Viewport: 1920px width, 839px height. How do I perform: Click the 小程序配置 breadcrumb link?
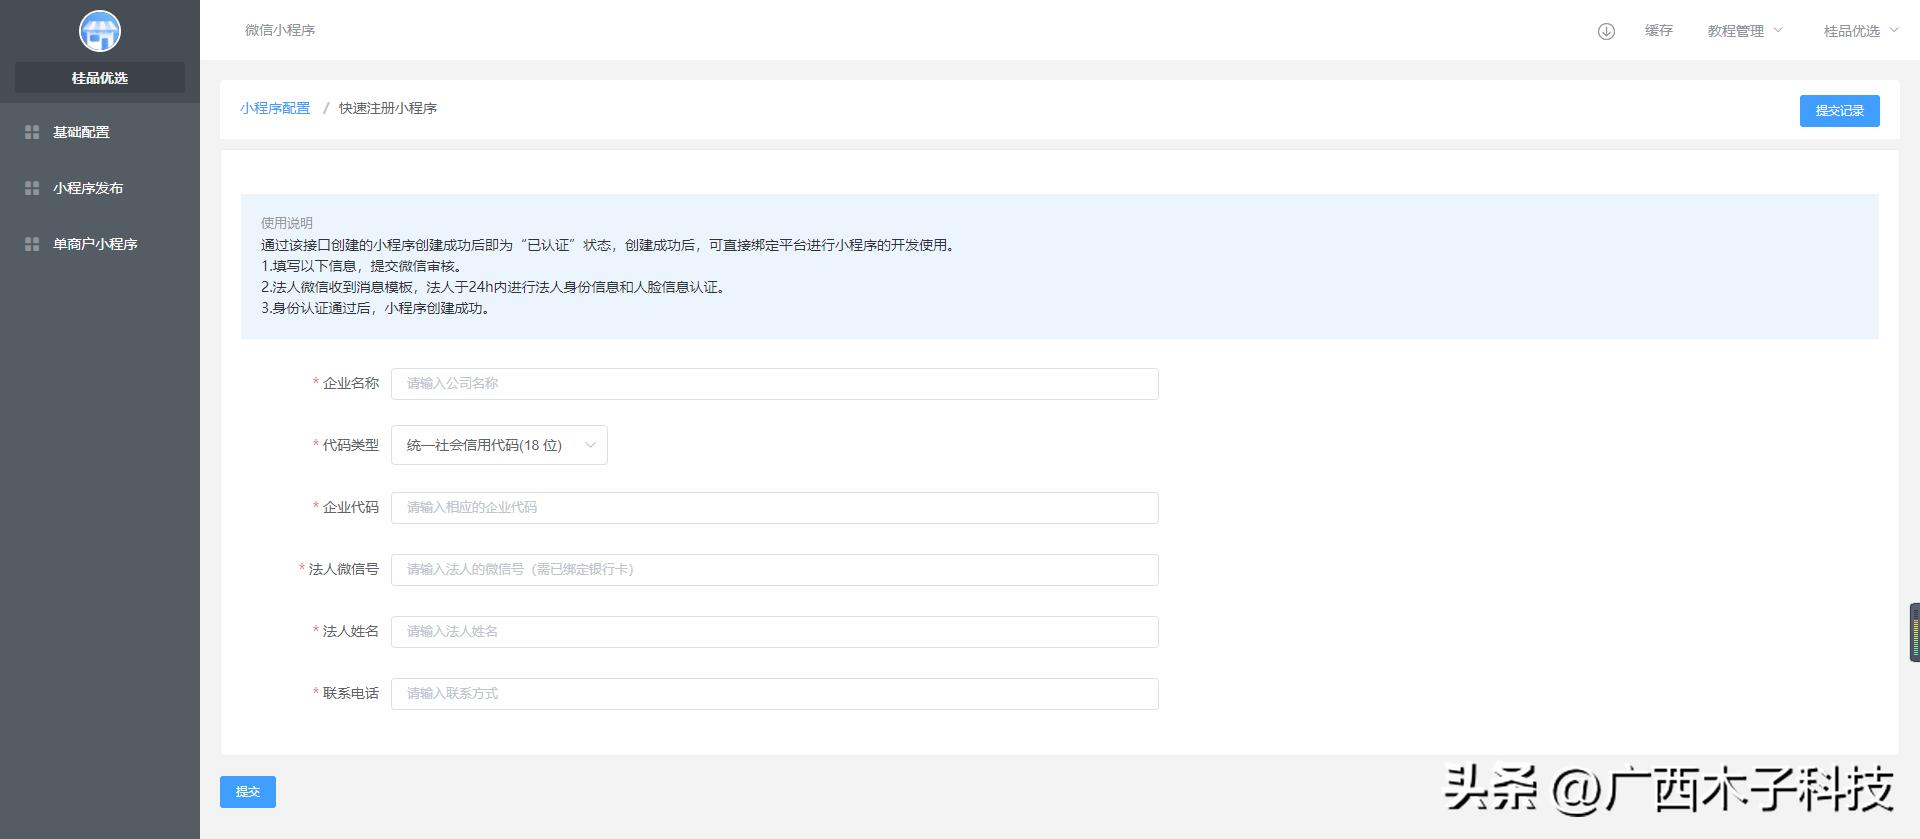tap(275, 108)
